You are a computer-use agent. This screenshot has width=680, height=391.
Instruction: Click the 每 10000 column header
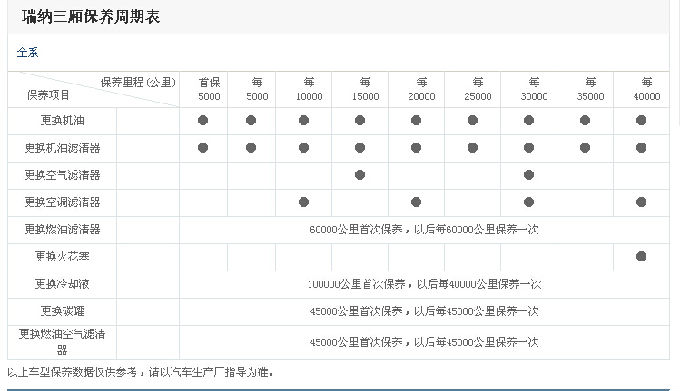click(x=309, y=89)
